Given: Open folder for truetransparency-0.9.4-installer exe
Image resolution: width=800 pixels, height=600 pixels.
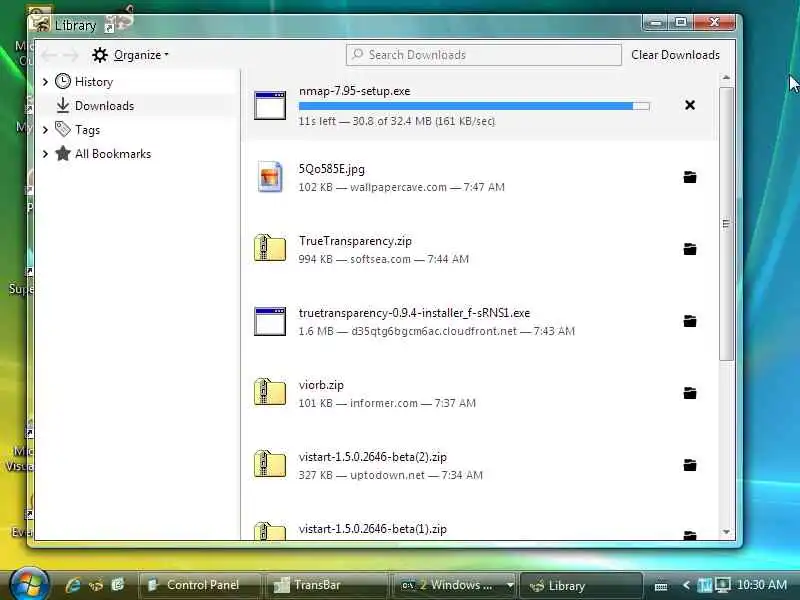Looking at the screenshot, I should (690, 321).
